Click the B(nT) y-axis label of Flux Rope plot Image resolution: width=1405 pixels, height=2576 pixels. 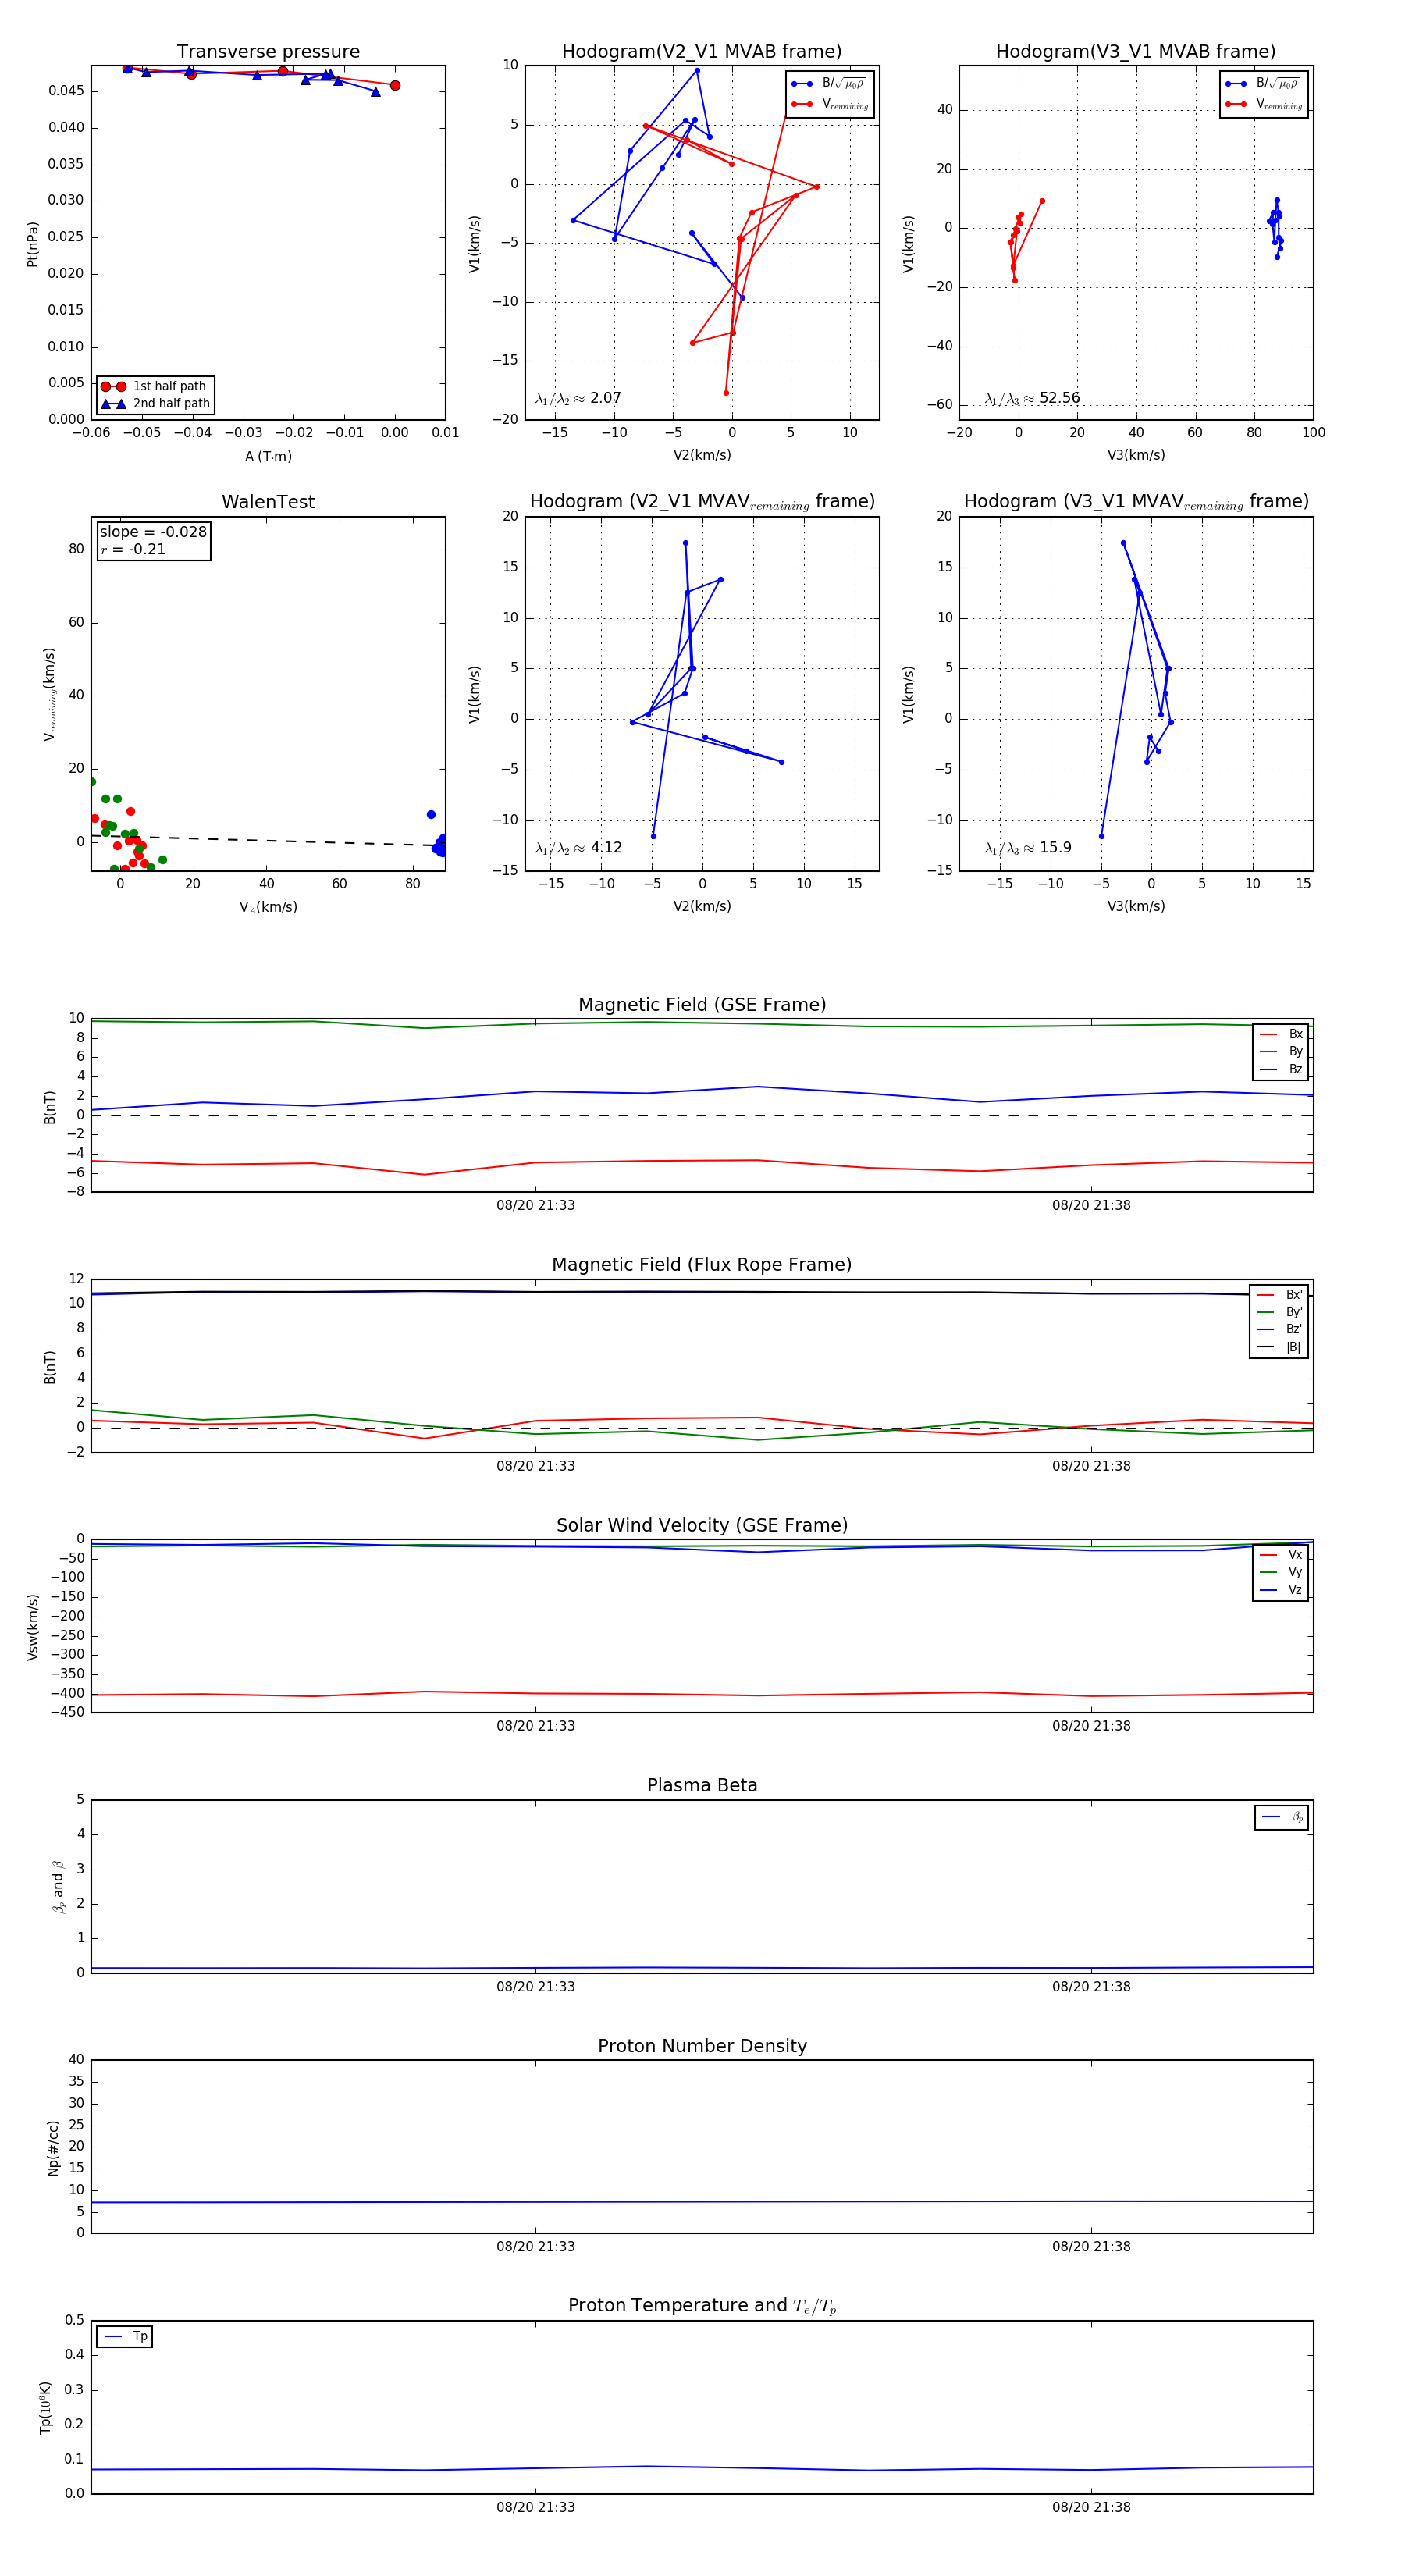tap(49, 1367)
